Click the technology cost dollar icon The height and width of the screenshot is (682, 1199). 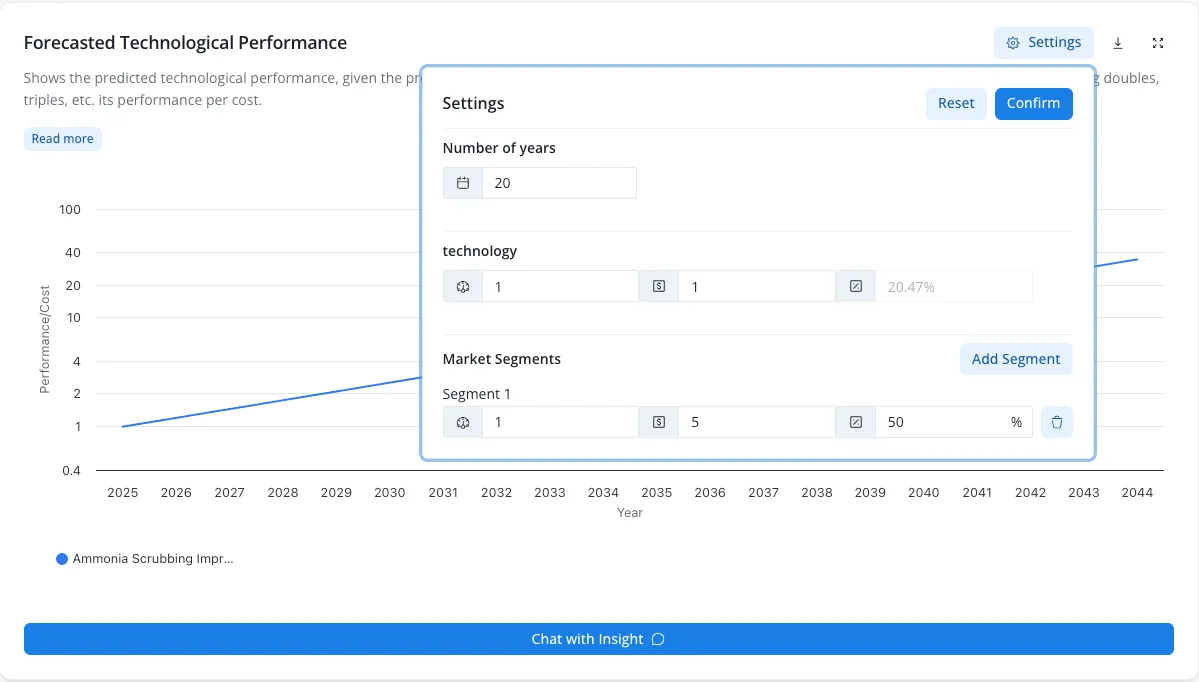tap(658, 287)
